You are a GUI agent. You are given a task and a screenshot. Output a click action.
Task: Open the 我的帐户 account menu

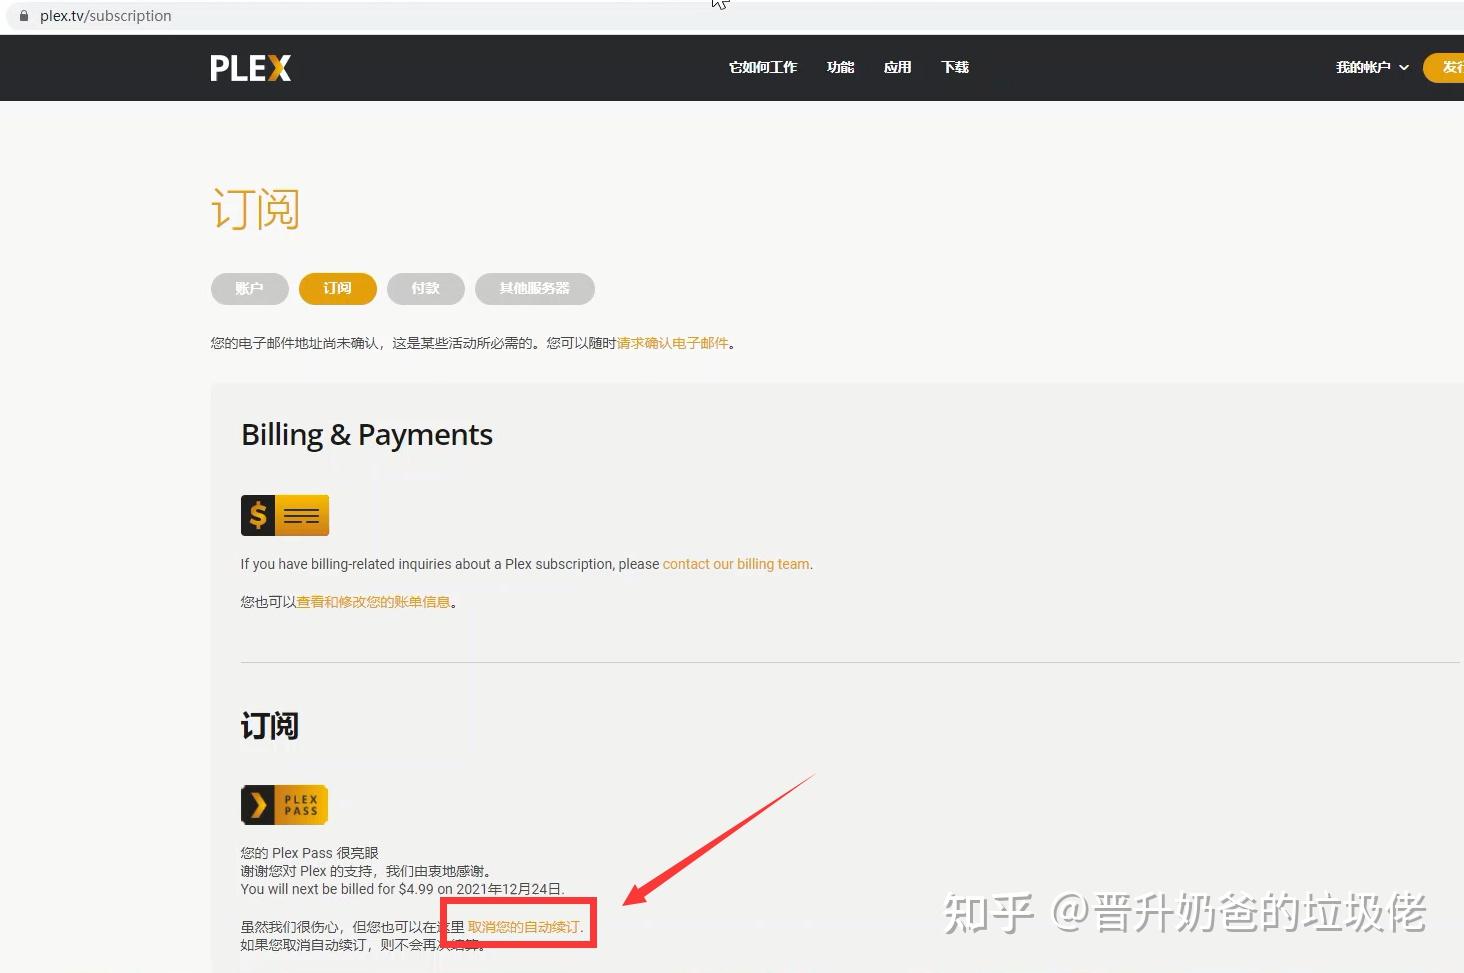pos(1365,67)
